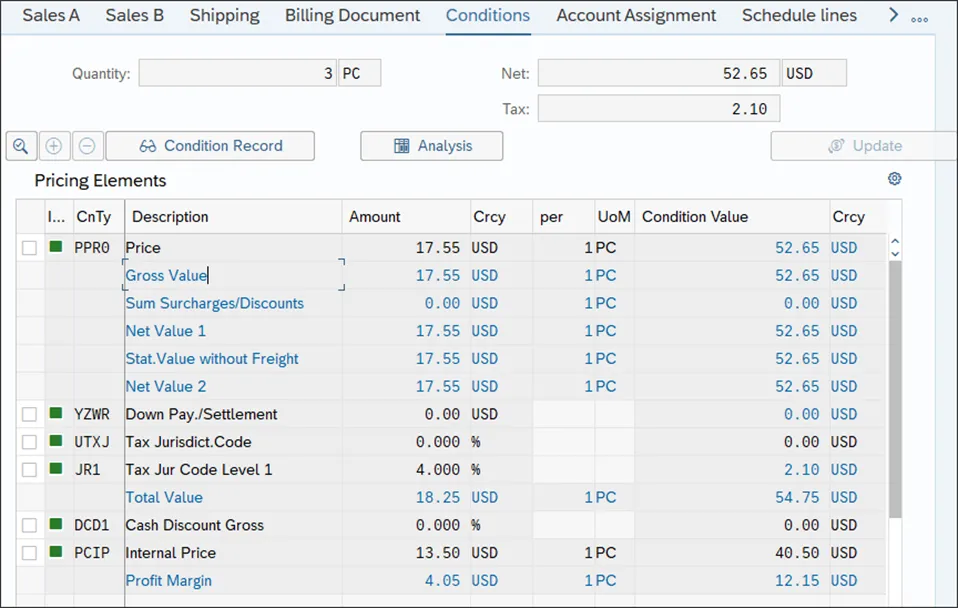Open the Account Assignment tab
This screenshot has height=608, width=958.
coord(636,16)
